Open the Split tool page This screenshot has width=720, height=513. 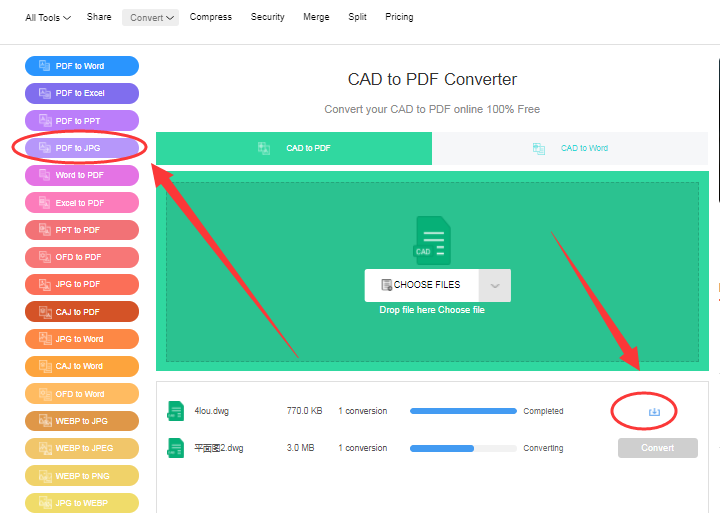click(357, 17)
